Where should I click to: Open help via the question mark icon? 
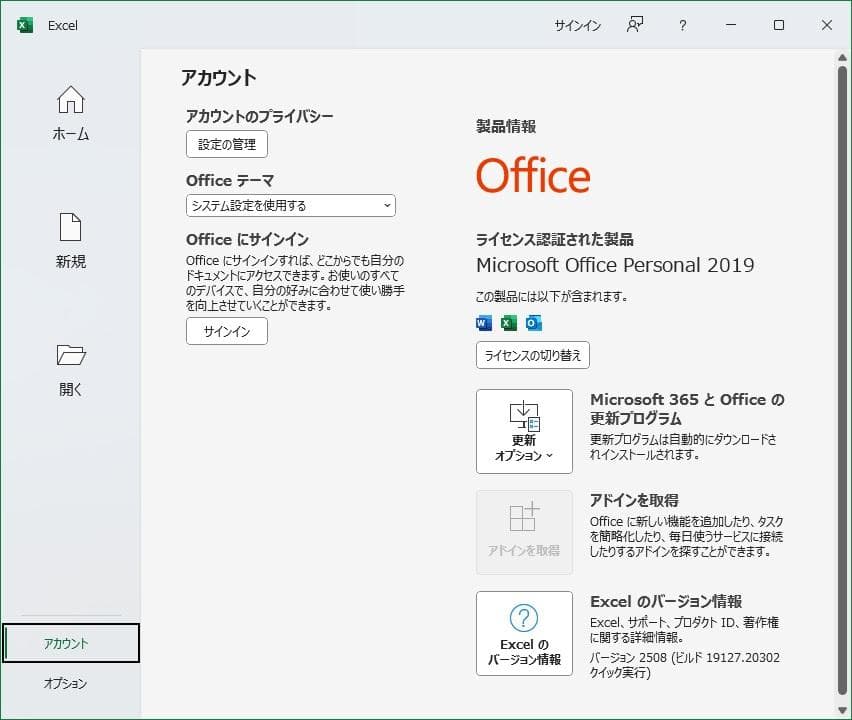pos(682,25)
